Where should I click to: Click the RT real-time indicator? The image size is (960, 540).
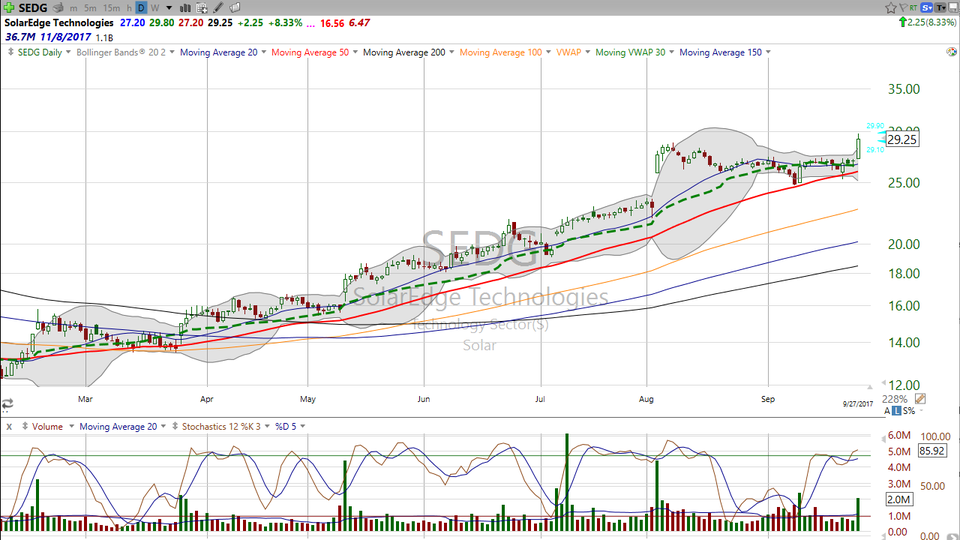[x=913, y=7]
